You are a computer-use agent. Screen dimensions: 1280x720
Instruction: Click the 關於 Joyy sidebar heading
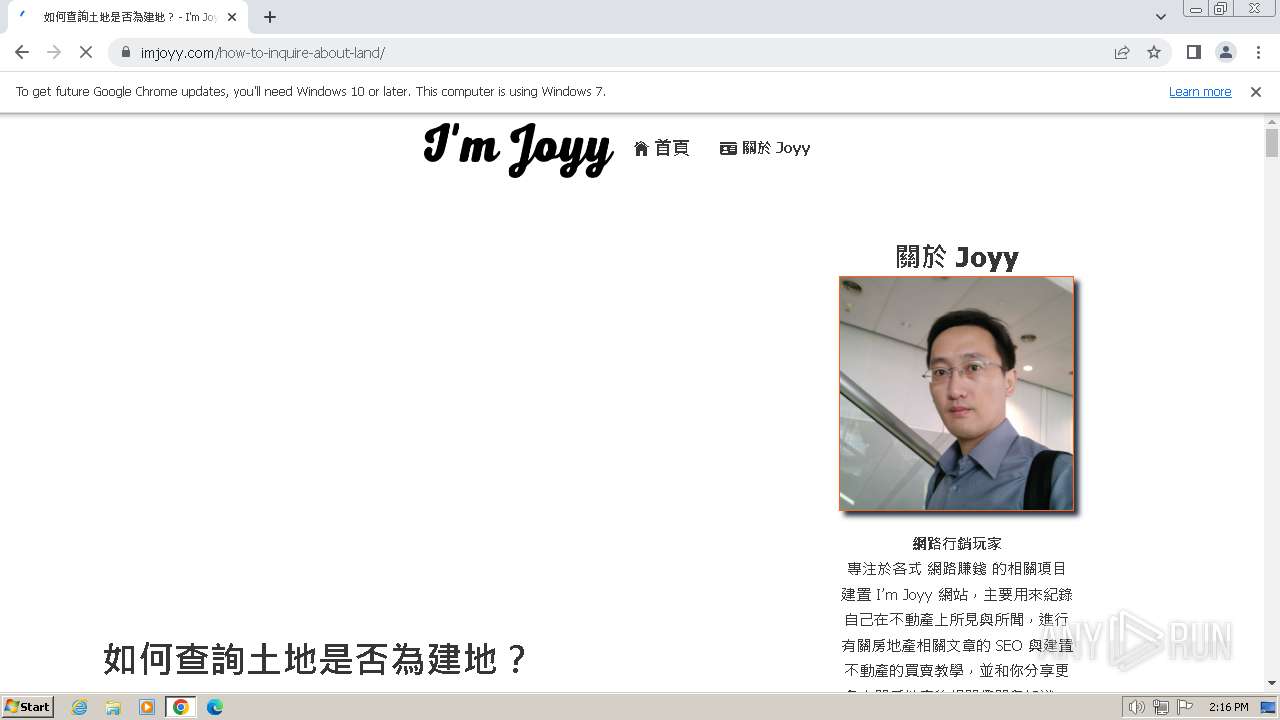[x=957, y=257]
